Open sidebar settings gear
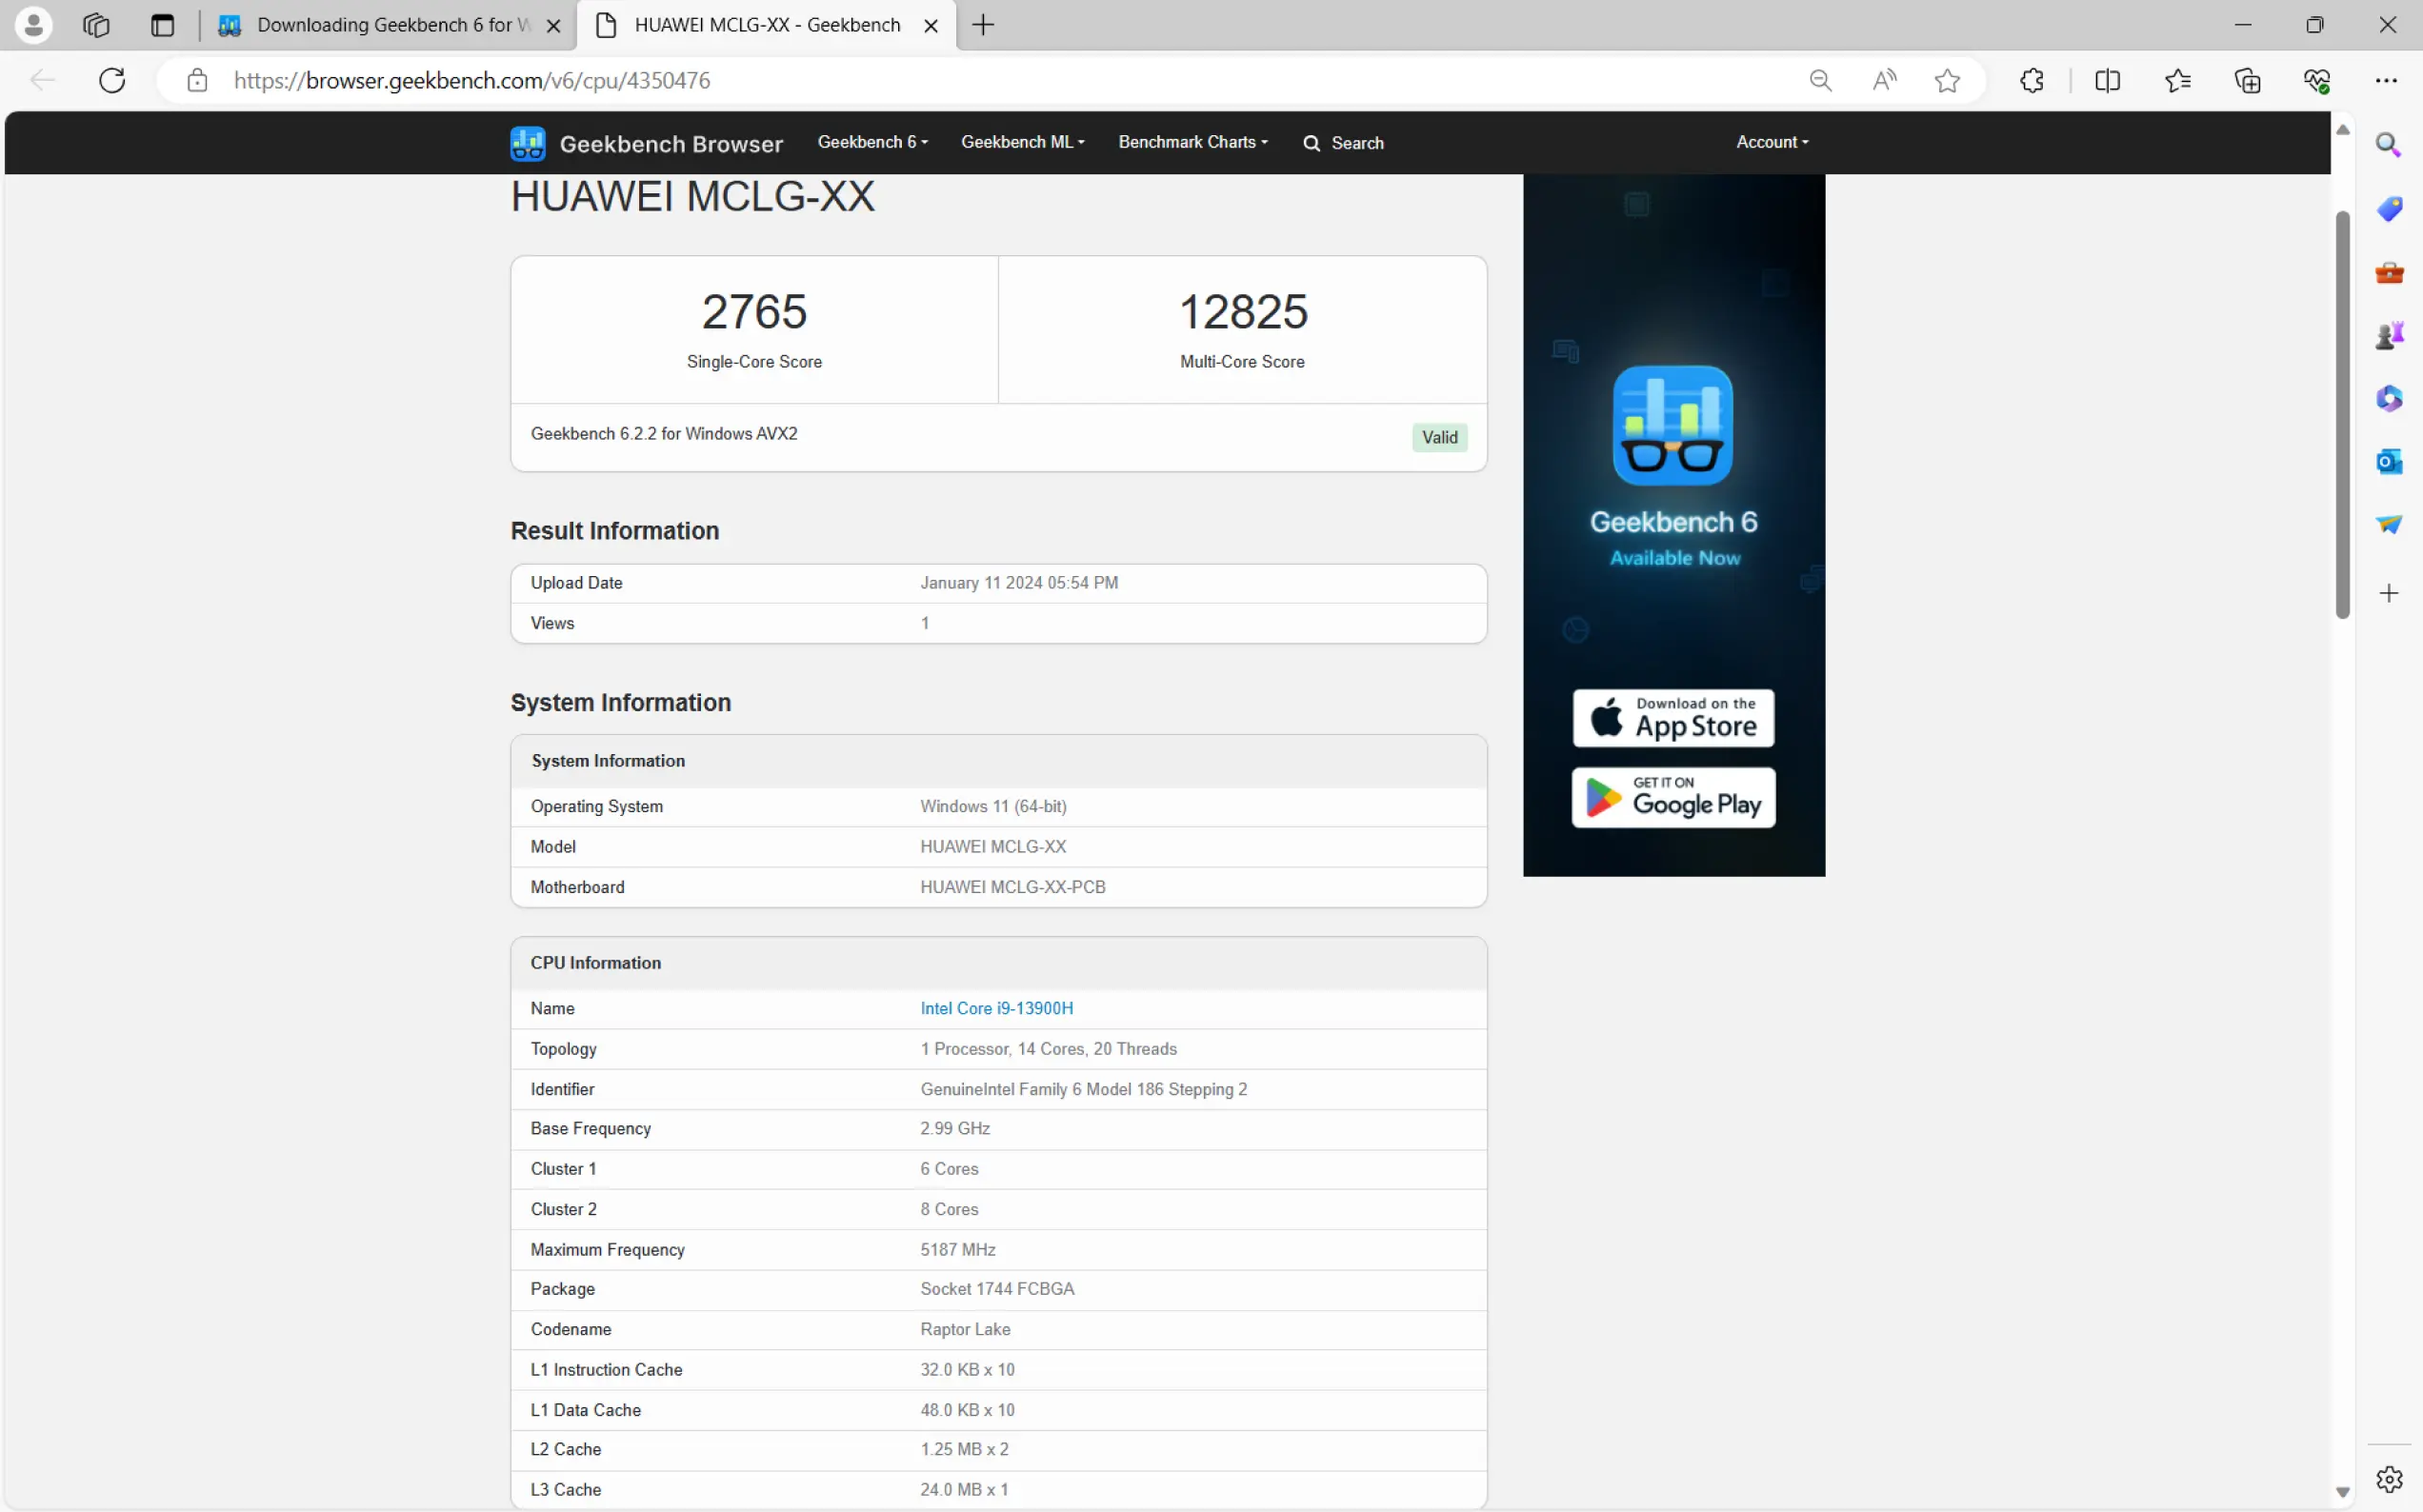Viewport: 2423px width, 1512px height. 2388,1478
